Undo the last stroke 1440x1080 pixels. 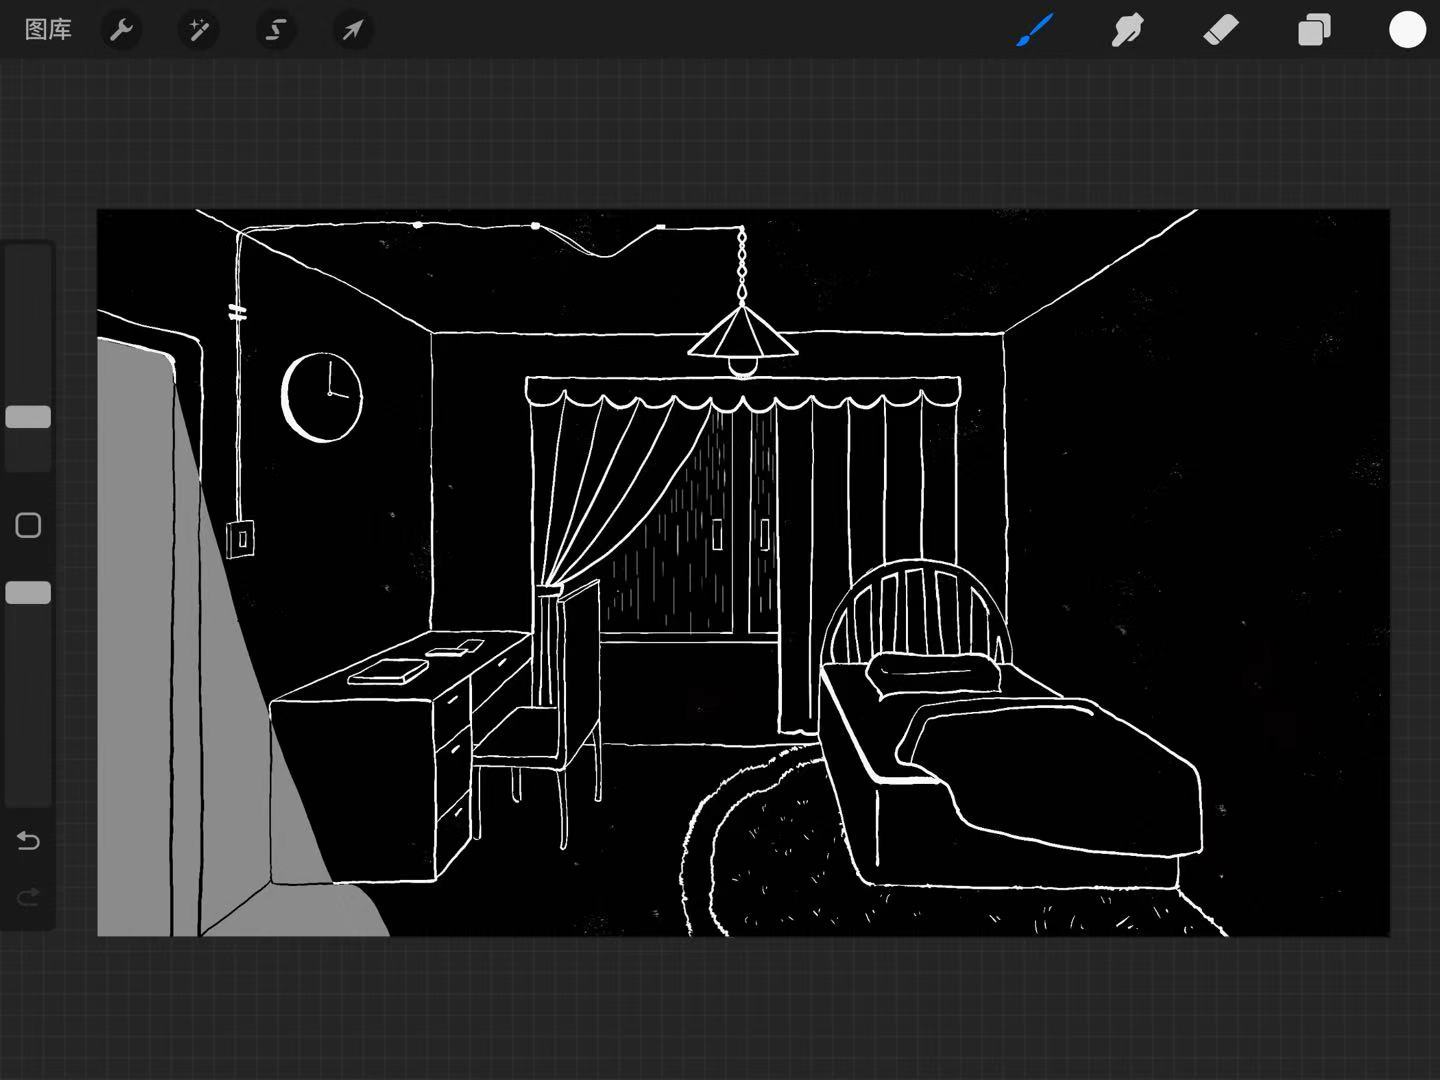(28, 841)
